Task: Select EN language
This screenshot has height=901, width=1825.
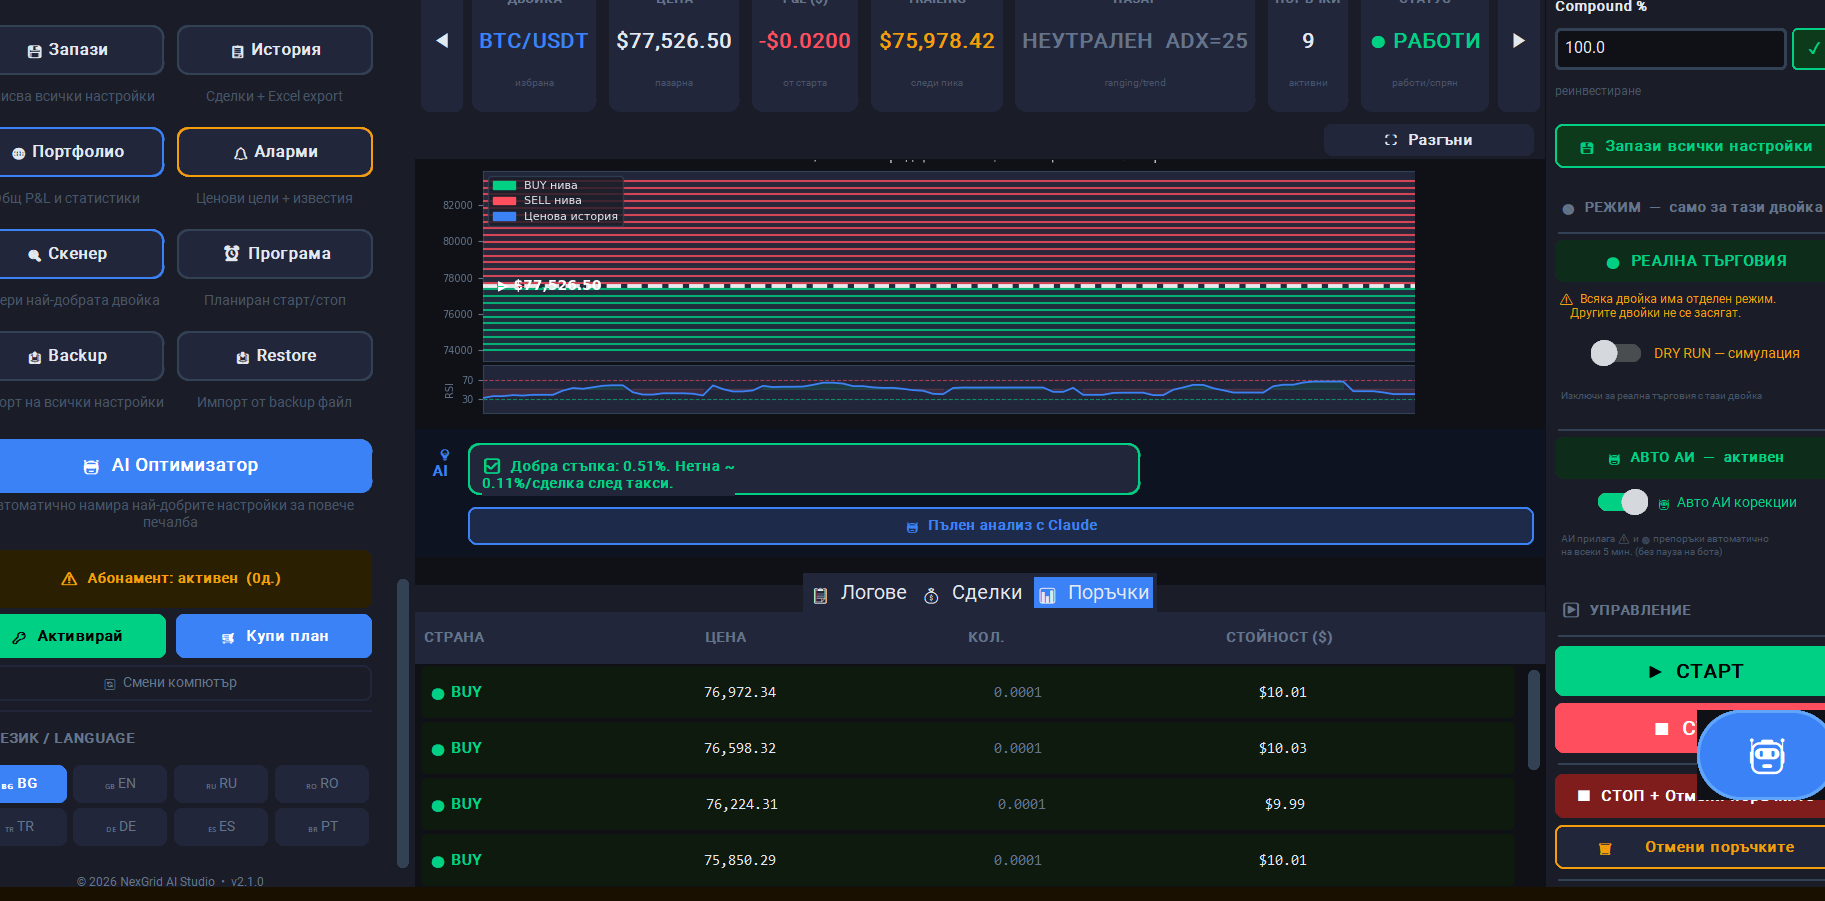Action: coord(120,784)
